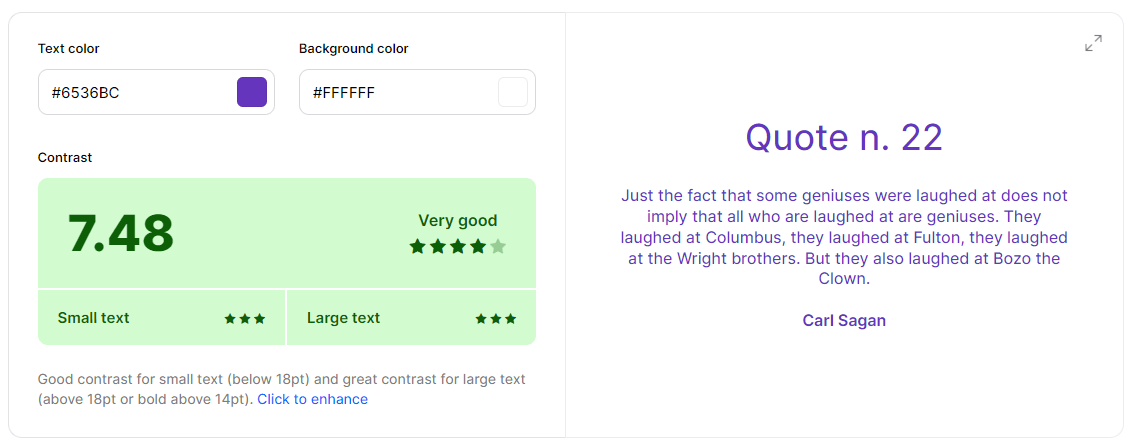This screenshot has width=1134, height=446.
Task: Click the 'Contrast' section label
Action: tap(65, 157)
